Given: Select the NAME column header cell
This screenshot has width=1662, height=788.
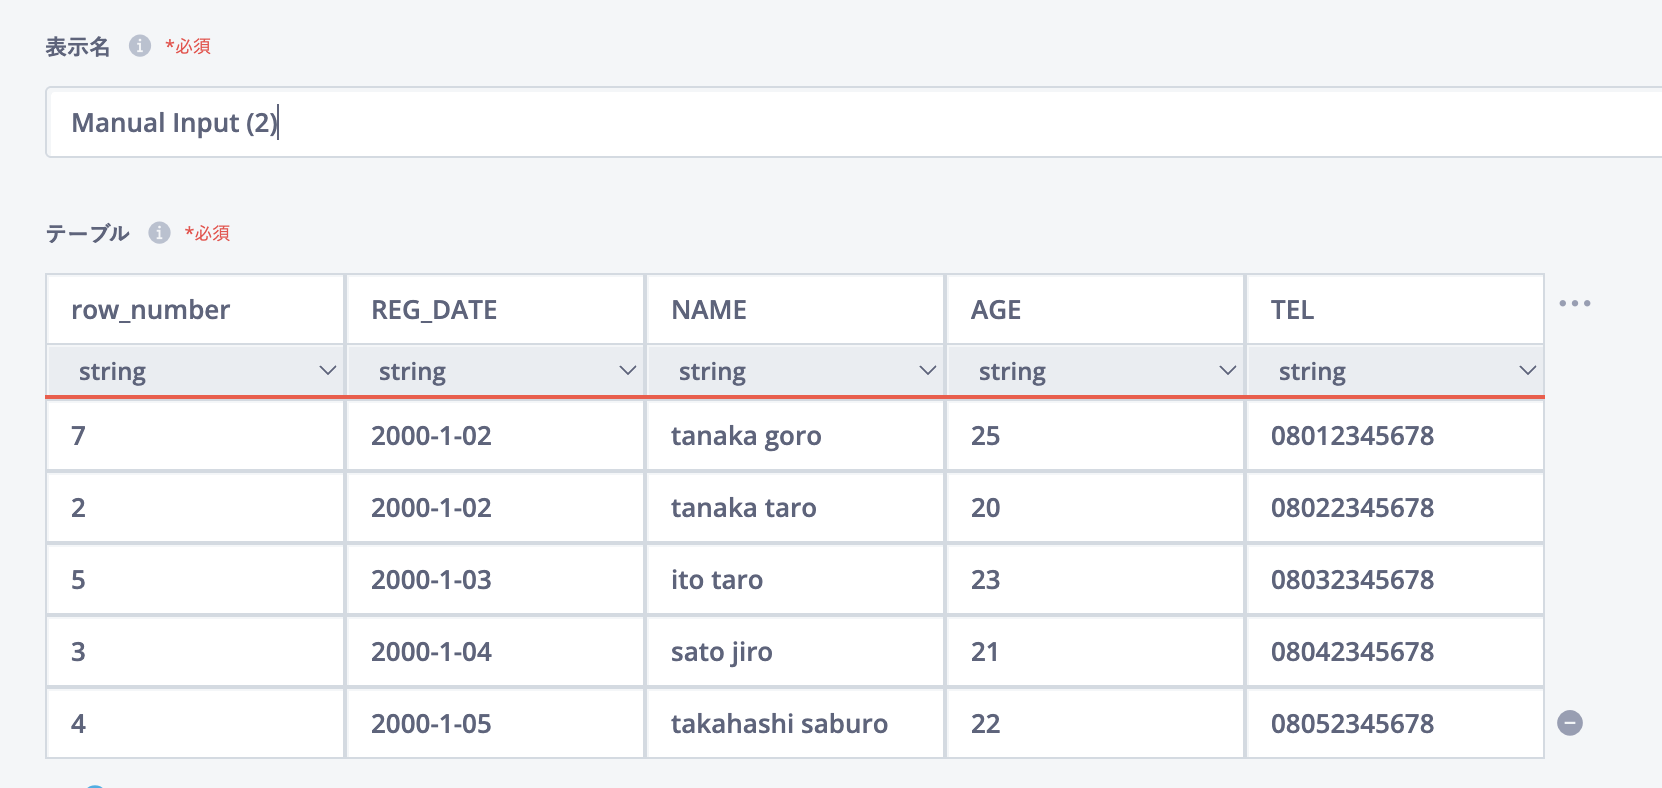Looking at the screenshot, I should coord(796,310).
